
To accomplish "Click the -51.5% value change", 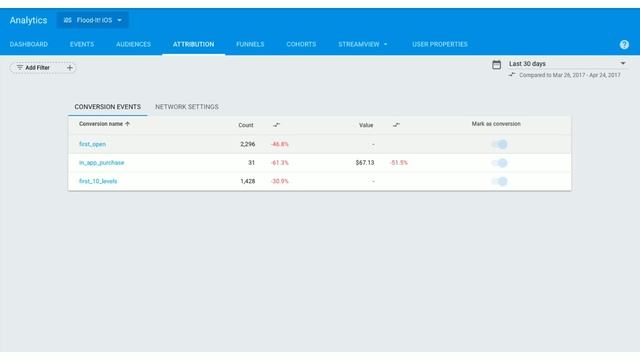I will [x=399, y=163].
